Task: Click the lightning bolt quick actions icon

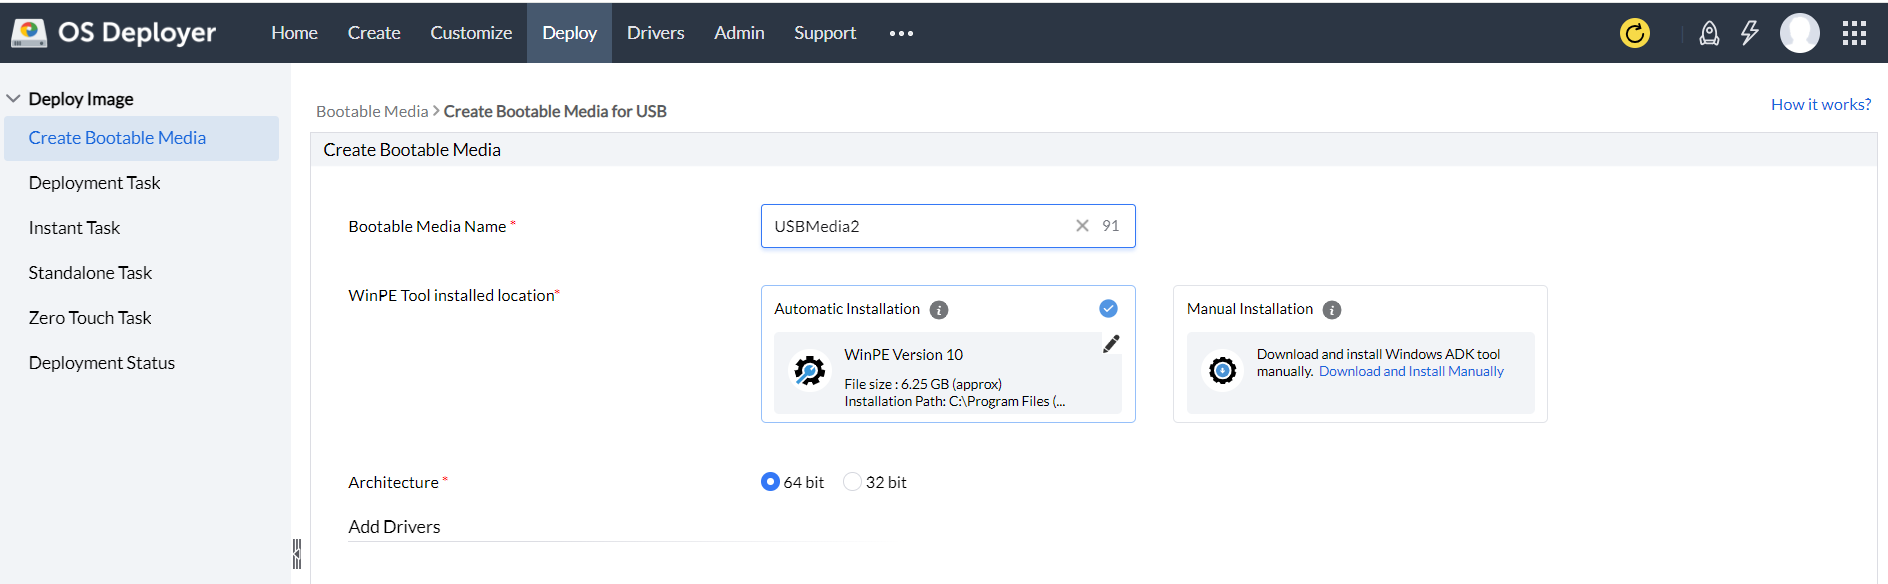Action: (x=1749, y=33)
